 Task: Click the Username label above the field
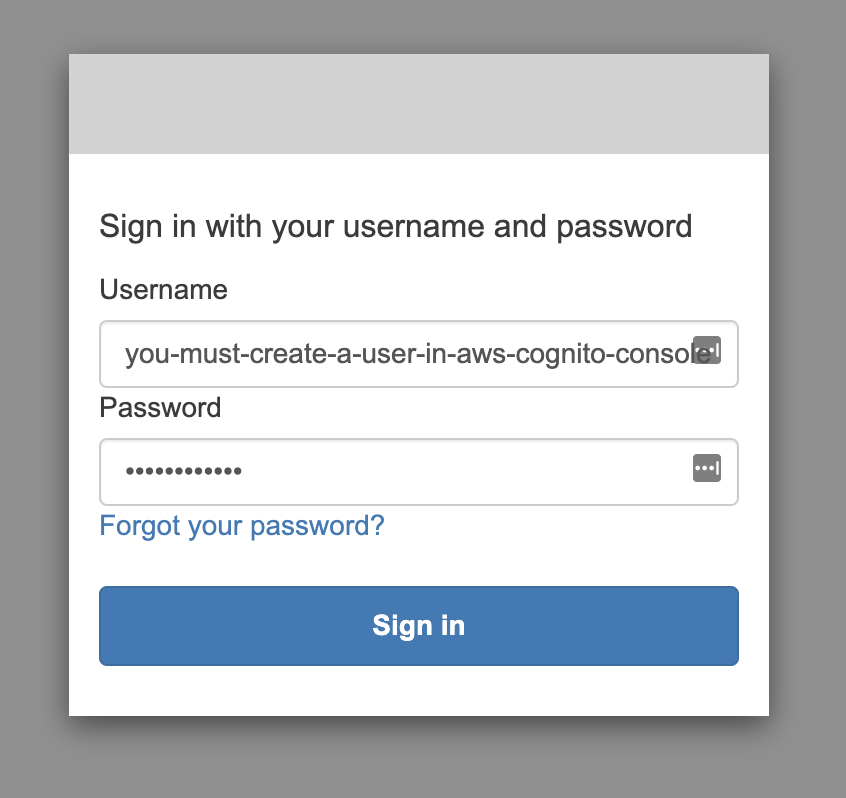[163, 290]
